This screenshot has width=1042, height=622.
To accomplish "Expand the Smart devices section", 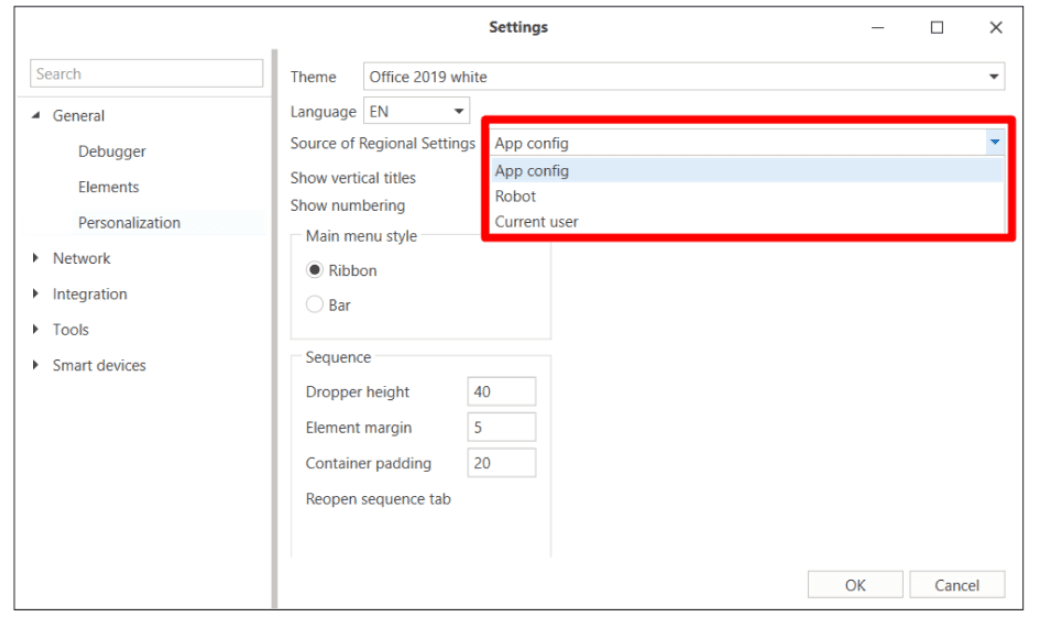I will click(37, 365).
